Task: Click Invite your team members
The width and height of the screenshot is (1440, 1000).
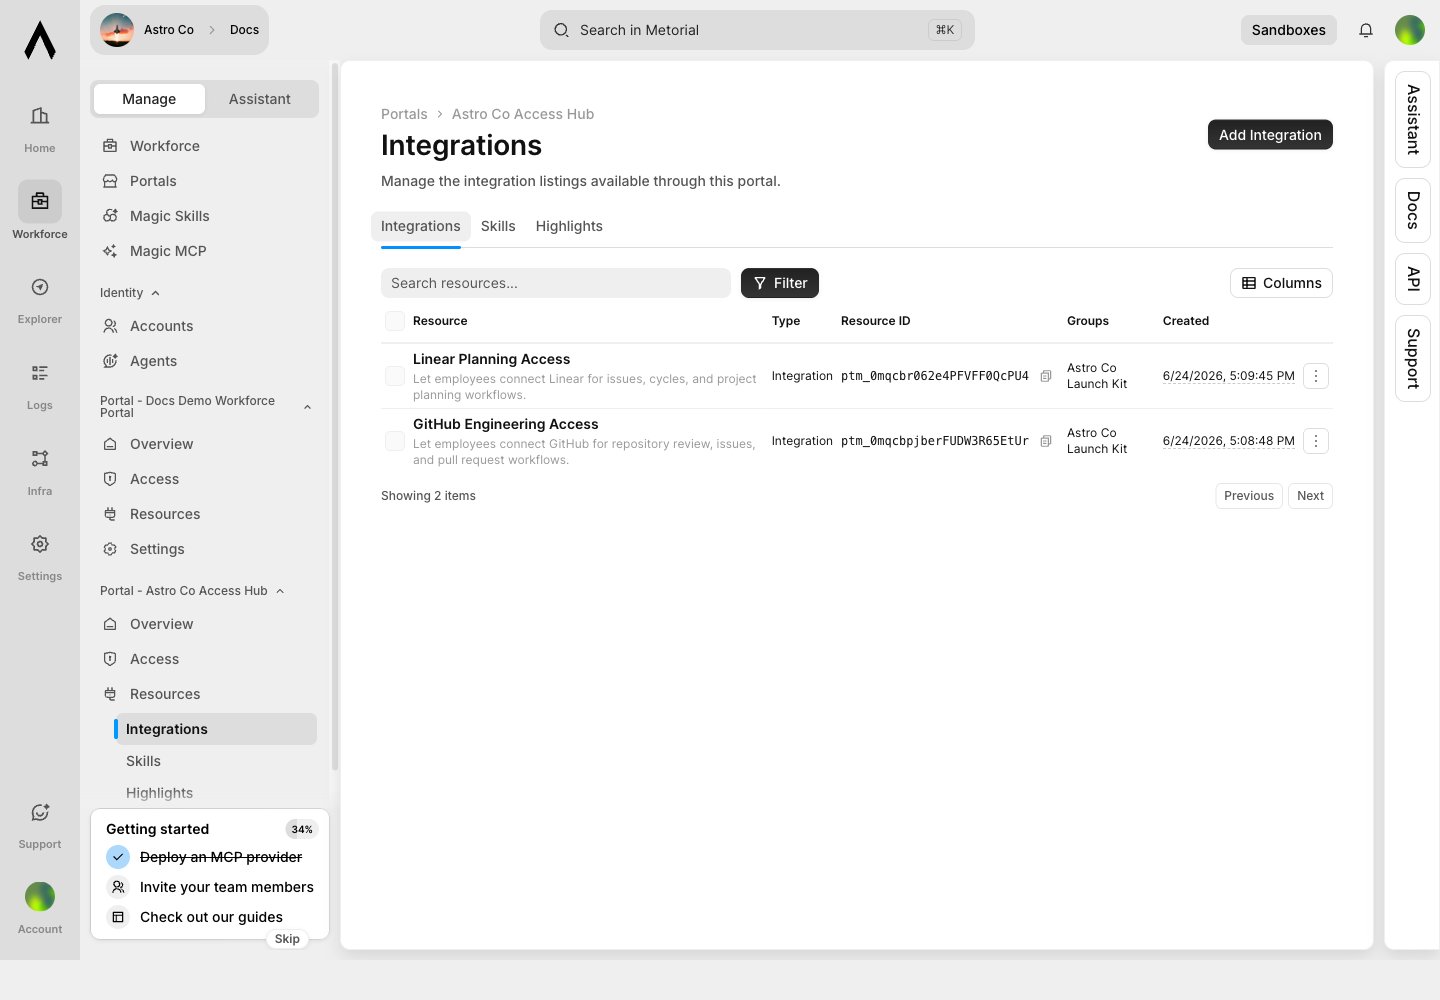Action: tap(210, 887)
